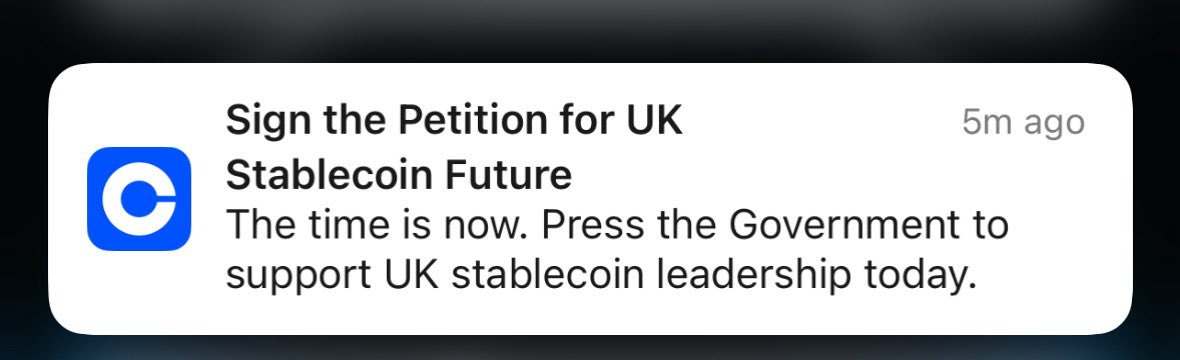Click the white C logo inside icon
The image size is (1180, 360).
139,199
